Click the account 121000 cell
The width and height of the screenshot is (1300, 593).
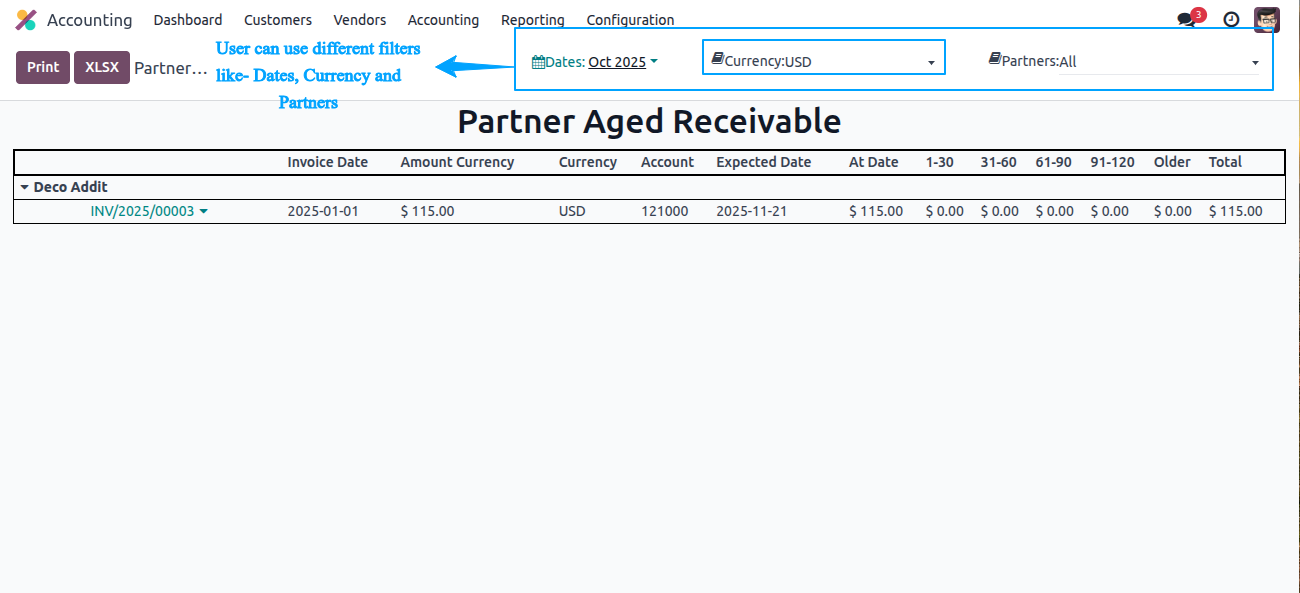[x=665, y=212]
